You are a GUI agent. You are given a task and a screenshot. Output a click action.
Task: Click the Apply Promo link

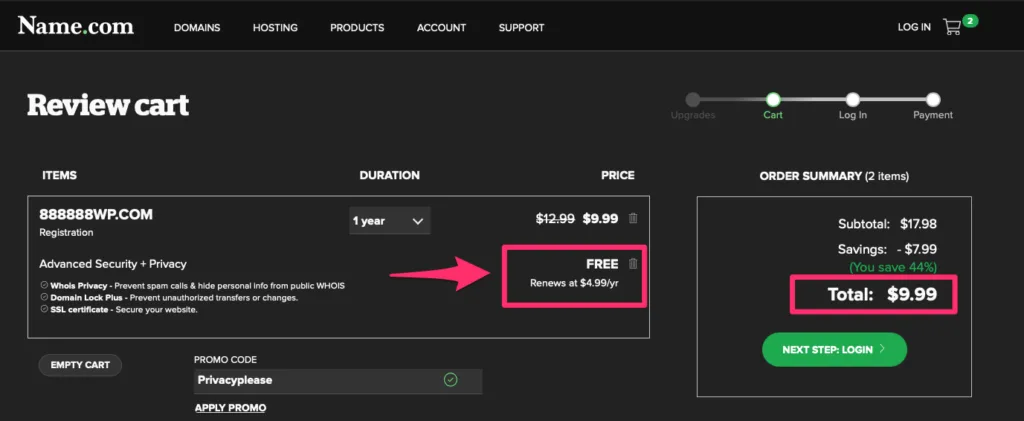[x=230, y=408]
